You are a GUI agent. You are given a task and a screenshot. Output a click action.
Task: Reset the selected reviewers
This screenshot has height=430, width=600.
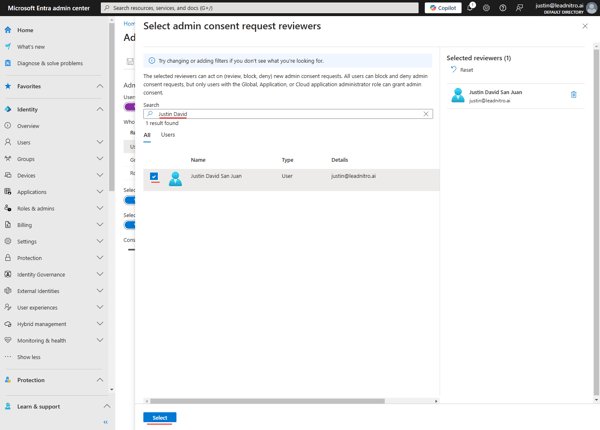point(461,70)
